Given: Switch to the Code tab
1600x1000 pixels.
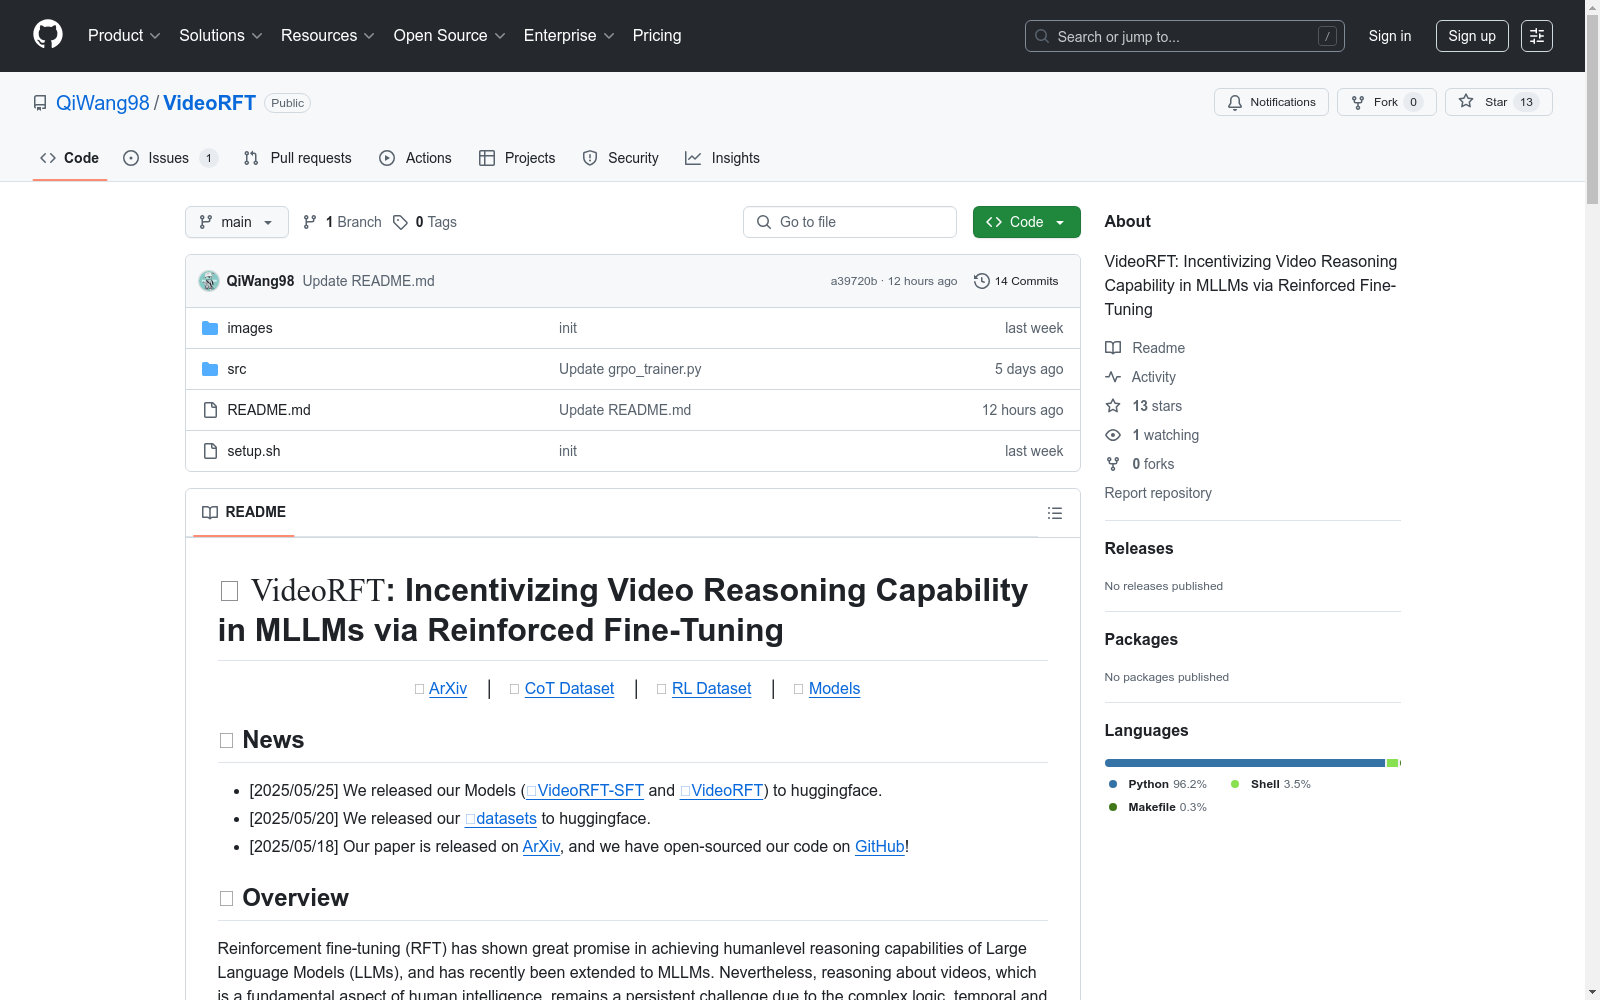Looking at the screenshot, I should (x=70, y=158).
